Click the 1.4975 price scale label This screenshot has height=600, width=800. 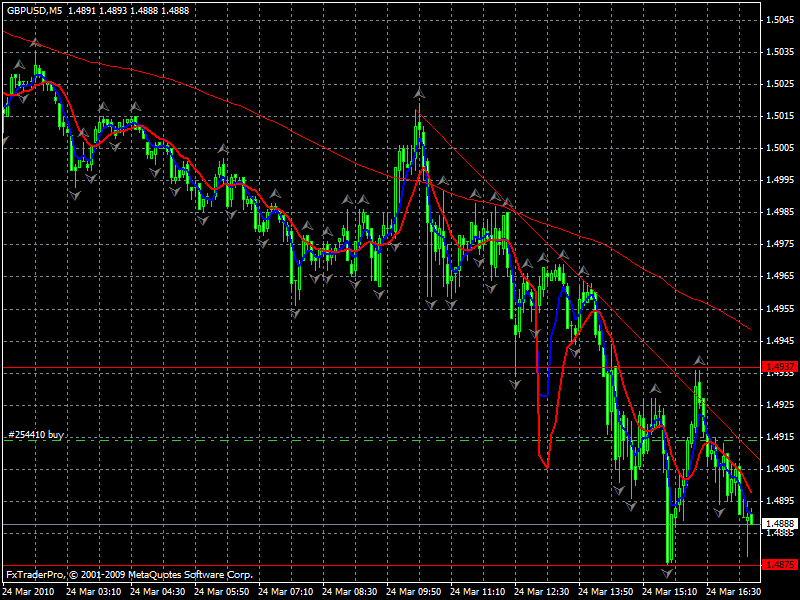[780, 244]
